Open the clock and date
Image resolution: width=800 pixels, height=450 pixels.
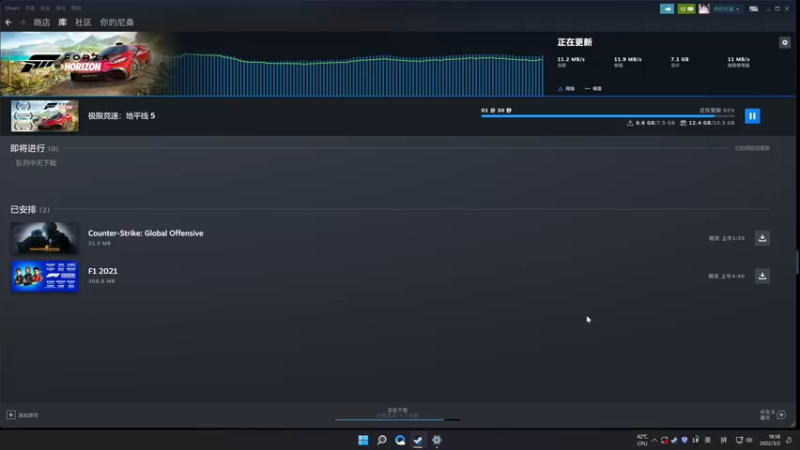tap(770, 440)
